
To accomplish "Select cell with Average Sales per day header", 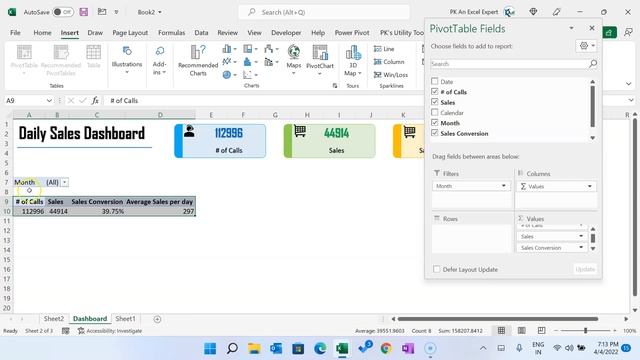I will [x=160, y=202].
